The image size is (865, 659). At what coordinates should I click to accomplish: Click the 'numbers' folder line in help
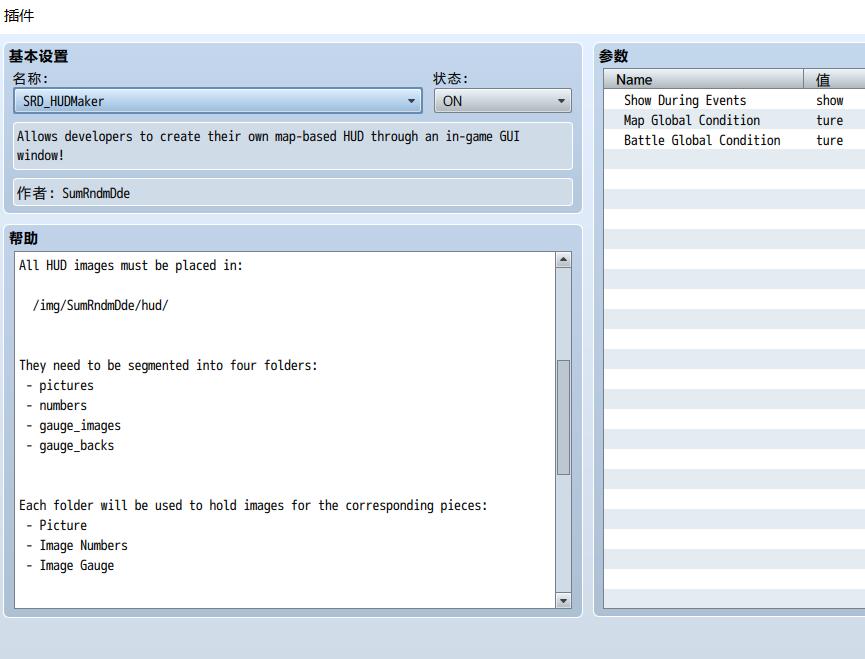tap(63, 405)
